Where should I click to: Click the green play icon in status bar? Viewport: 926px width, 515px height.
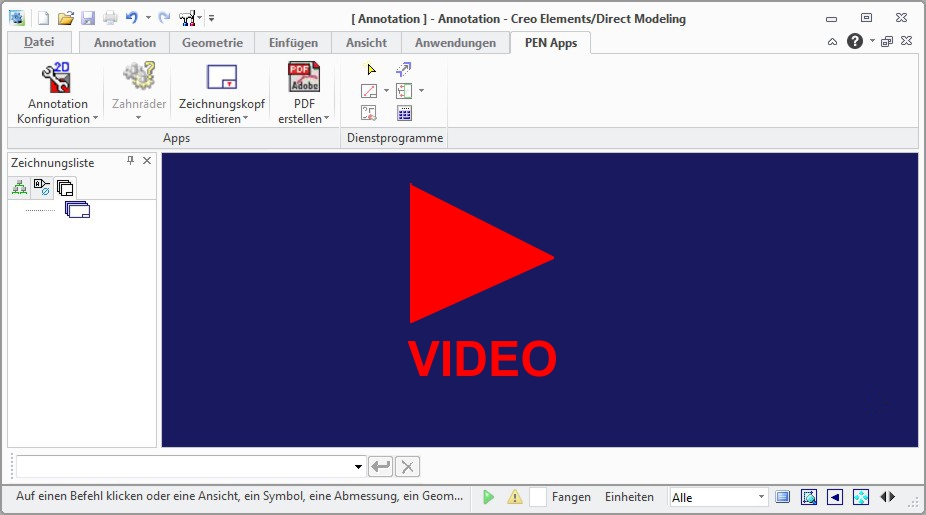[x=488, y=497]
